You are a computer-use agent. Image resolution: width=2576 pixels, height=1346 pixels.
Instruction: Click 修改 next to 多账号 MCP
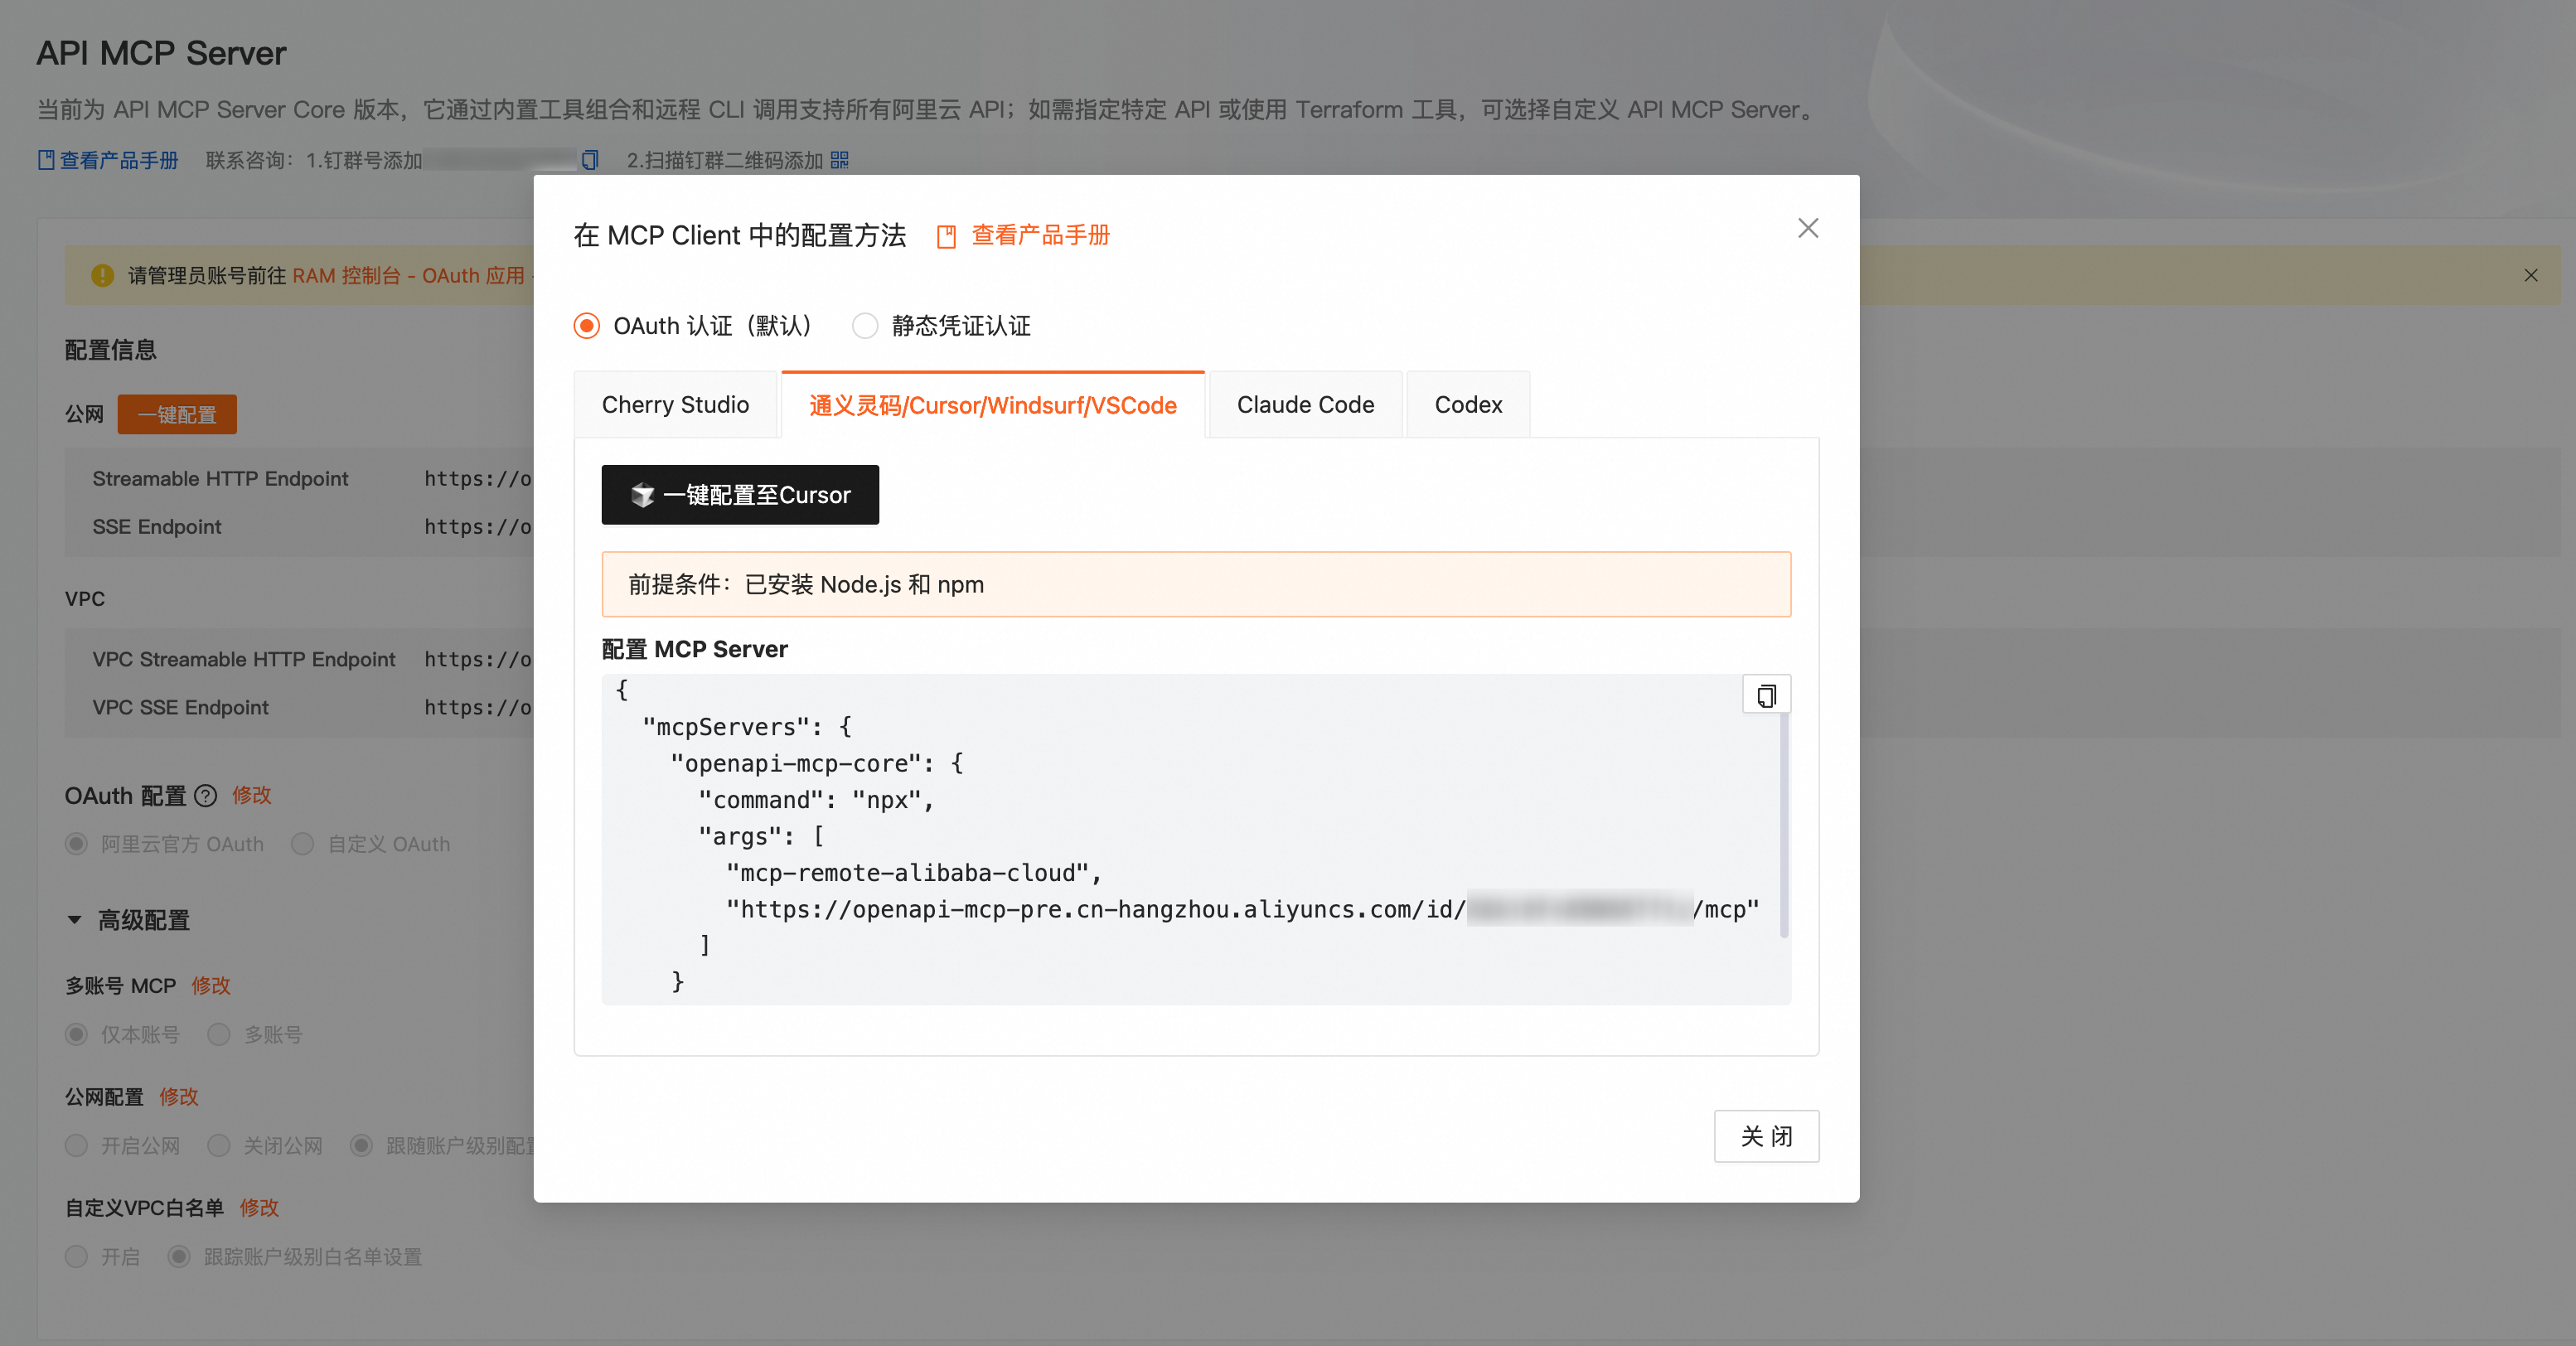[211, 986]
